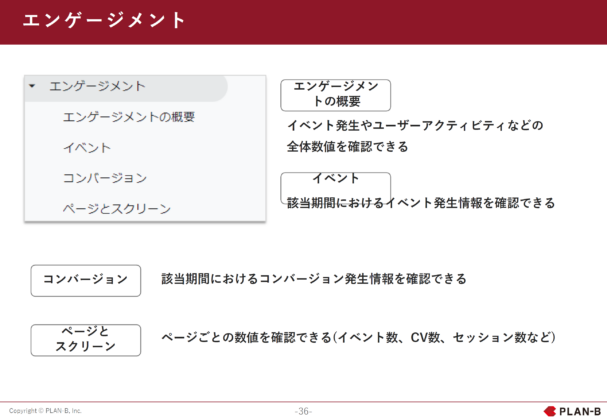The image size is (607, 420).
Task: Select the エンゲージメント parent menu heading
Action: 97,87
